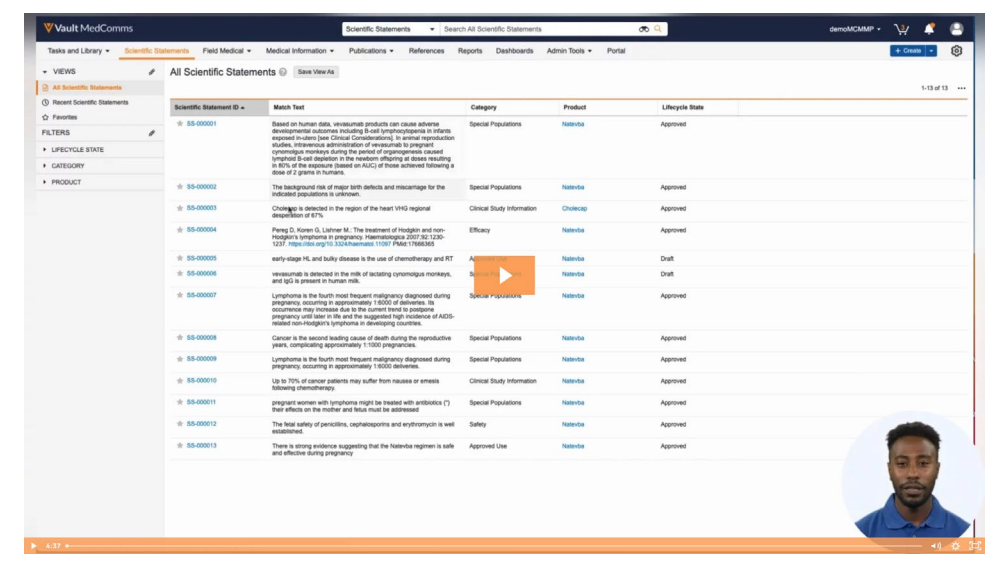Open statement SS-000001 link
The height and width of the screenshot is (572, 1000).
[202, 124]
